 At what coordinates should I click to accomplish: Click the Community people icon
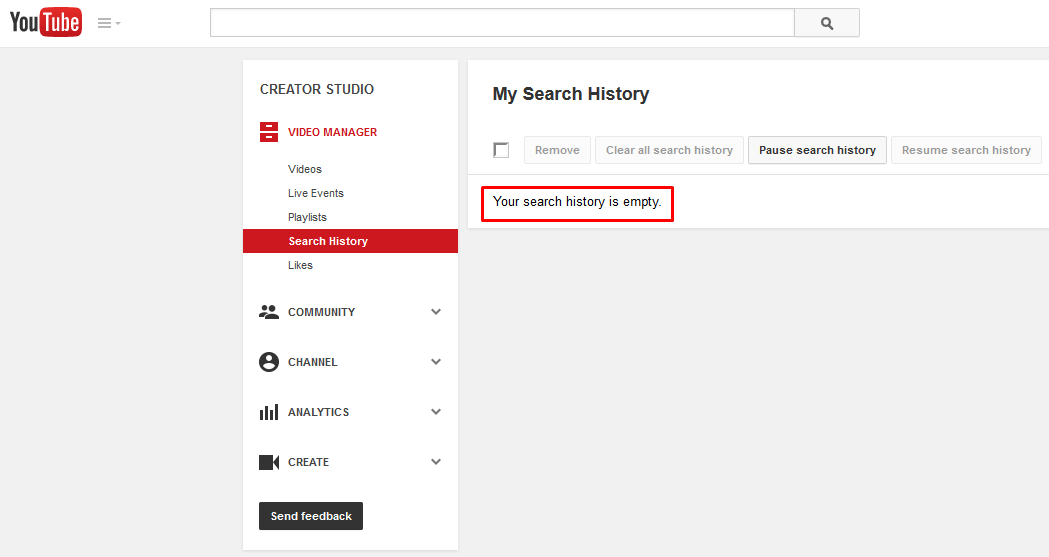tap(268, 312)
